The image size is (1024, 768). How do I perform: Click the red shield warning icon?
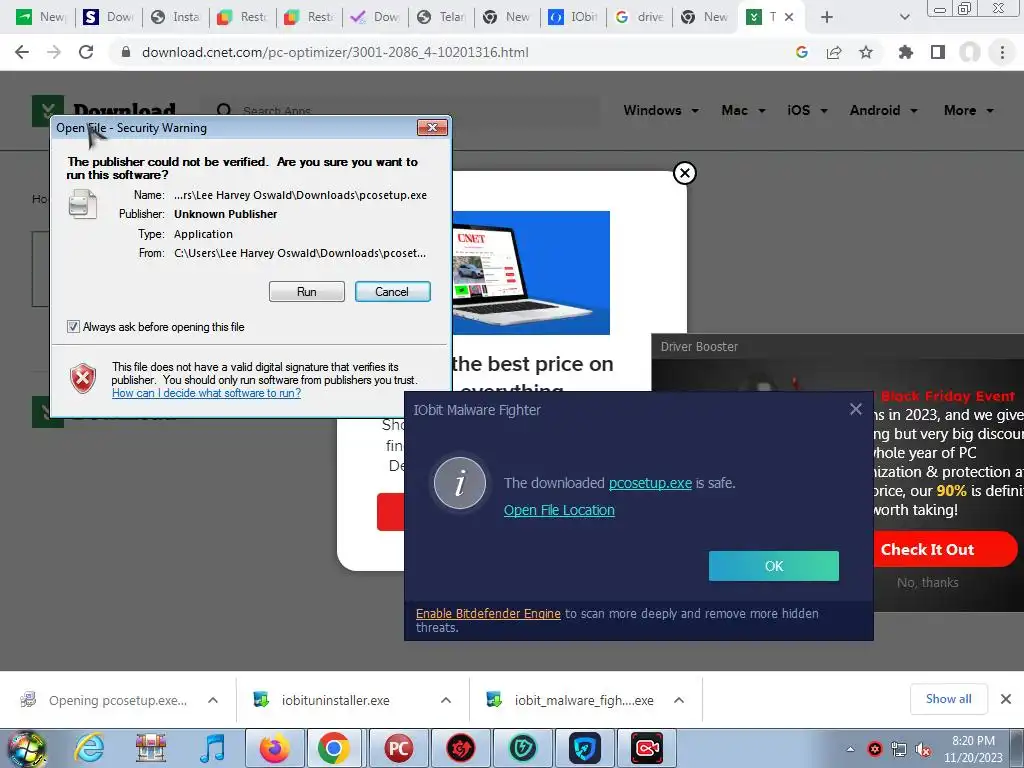pos(83,379)
